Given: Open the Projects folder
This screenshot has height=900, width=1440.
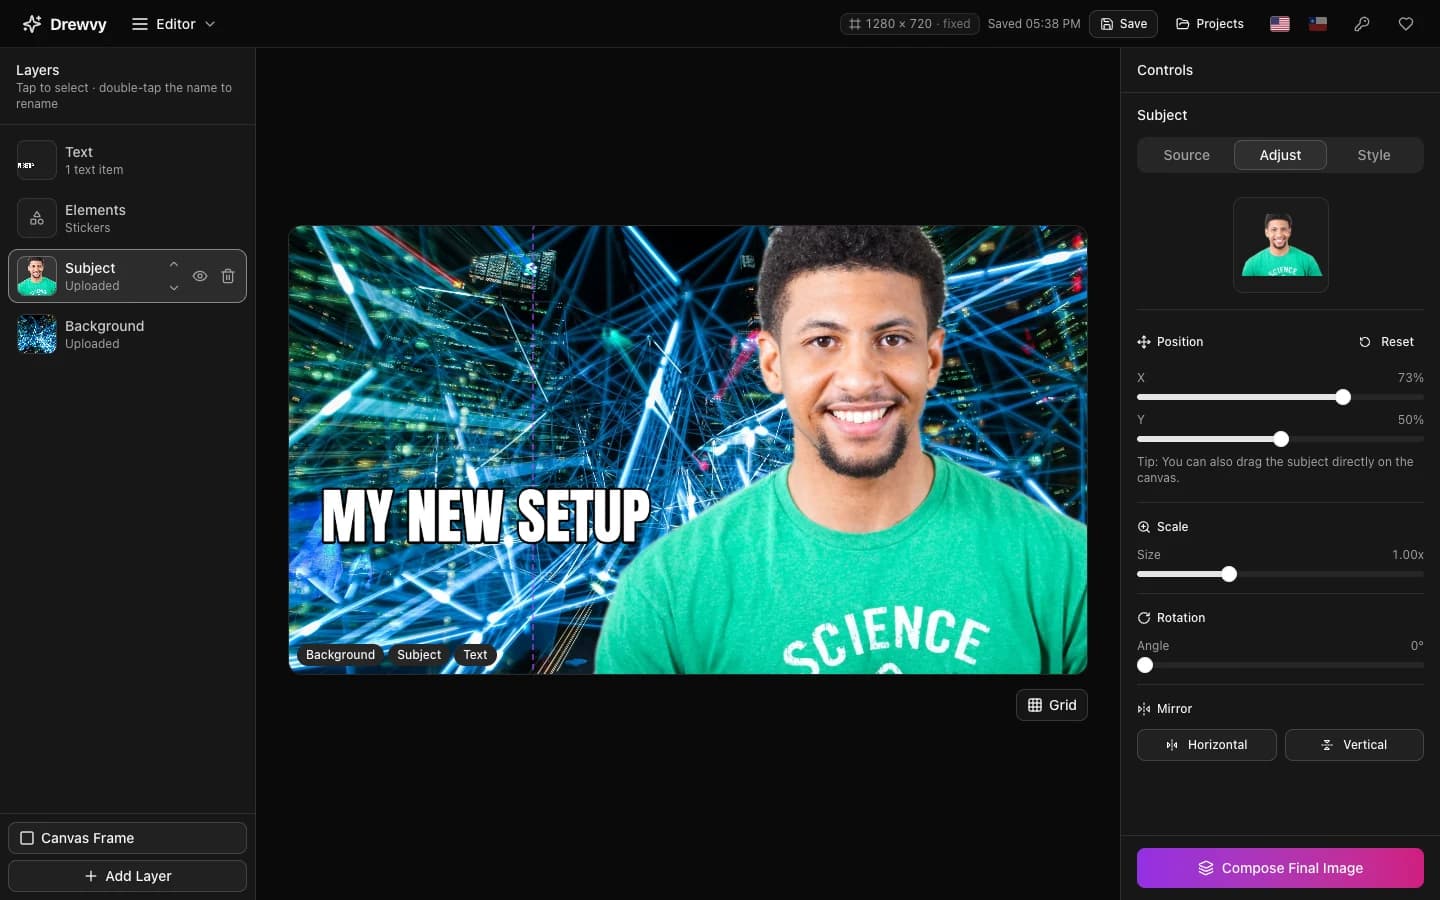Looking at the screenshot, I should 1209,24.
